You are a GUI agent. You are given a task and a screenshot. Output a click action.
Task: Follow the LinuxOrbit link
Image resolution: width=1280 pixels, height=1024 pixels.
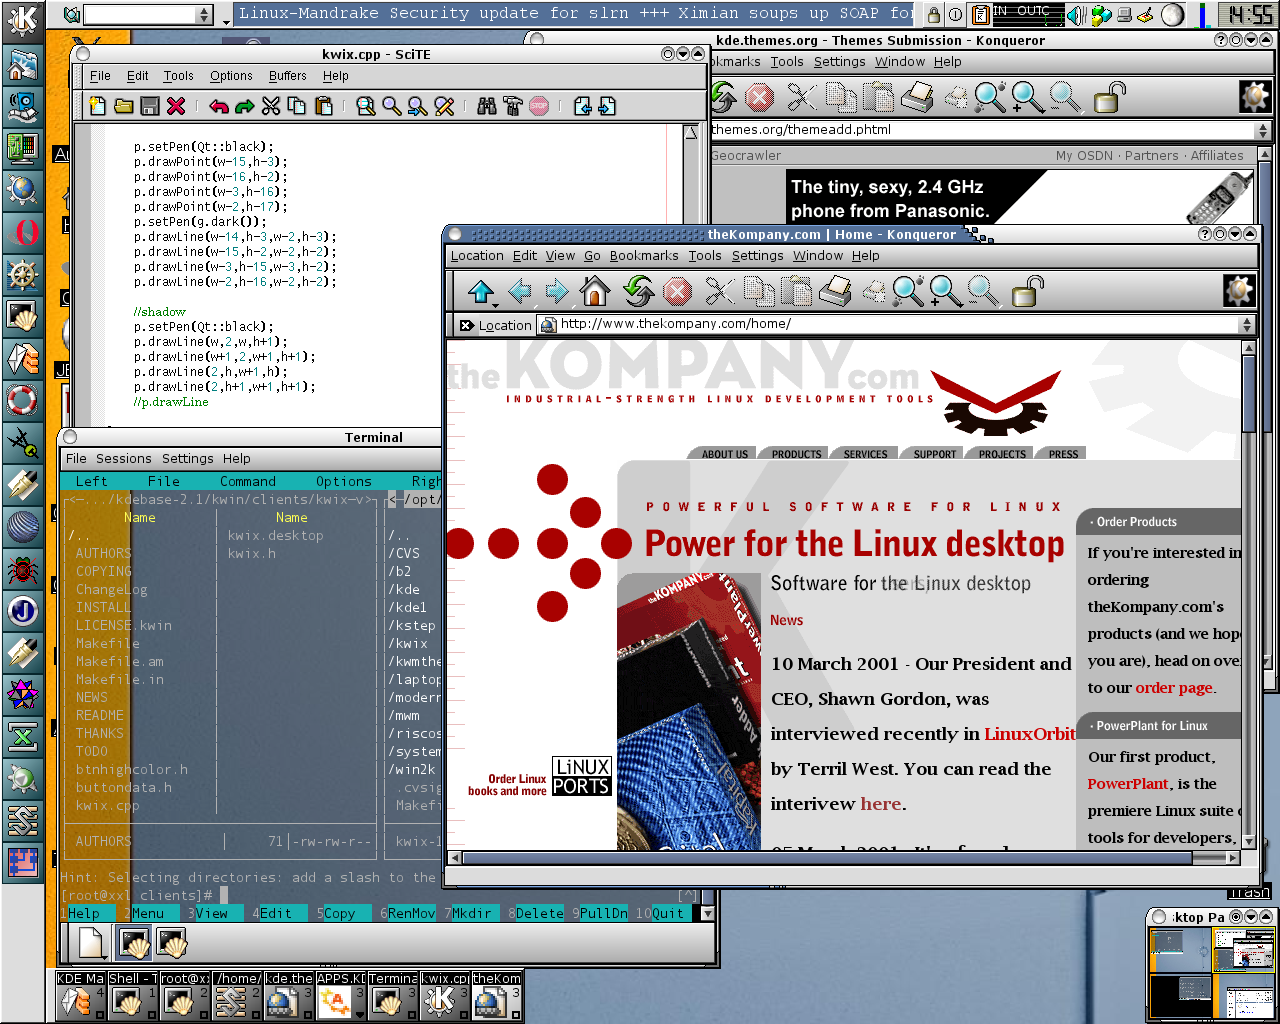click(1030, 734)
